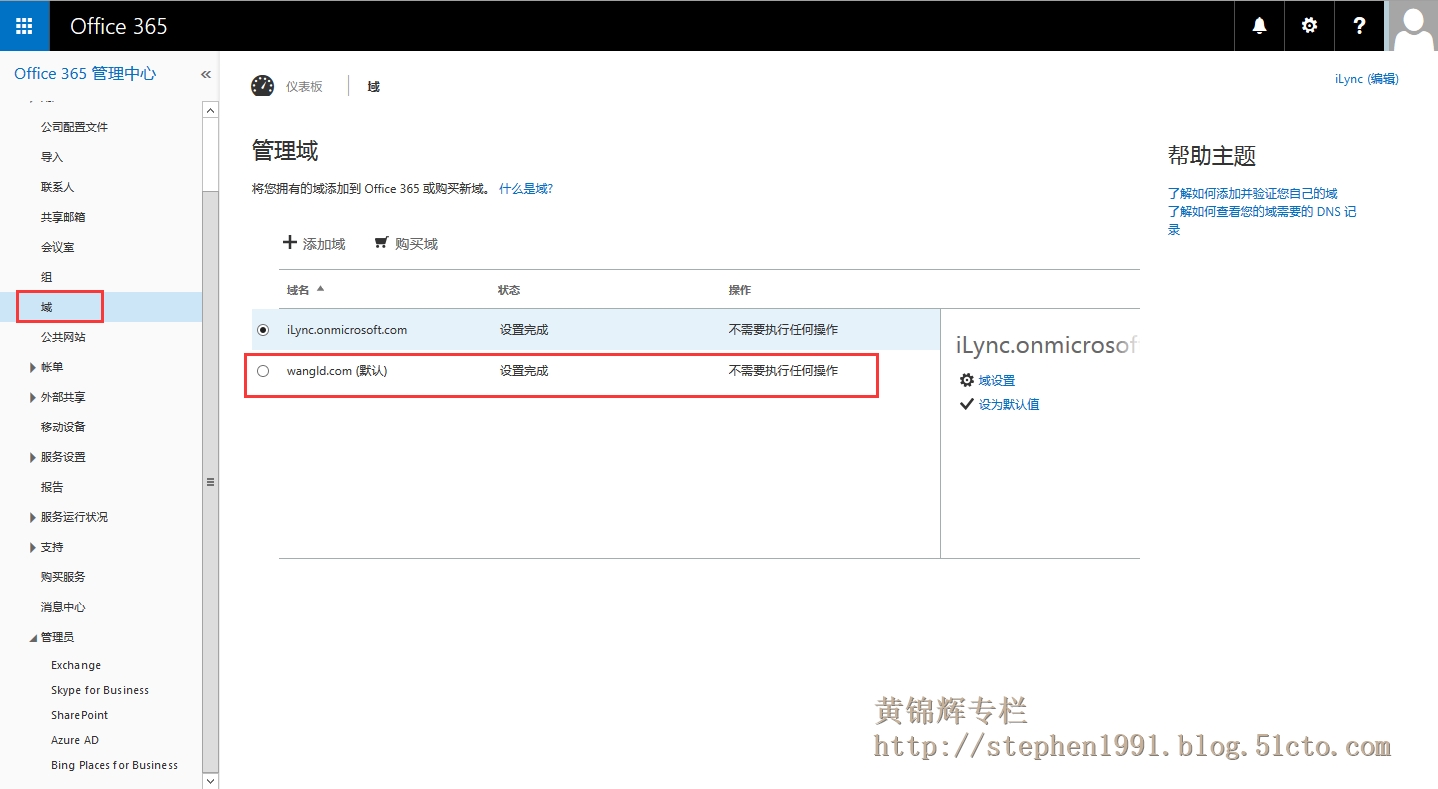The image size is (1438, 789).
Task: Open the 了解如何添加并验证您自己的域 help link
Action: tap(1253, 193)
